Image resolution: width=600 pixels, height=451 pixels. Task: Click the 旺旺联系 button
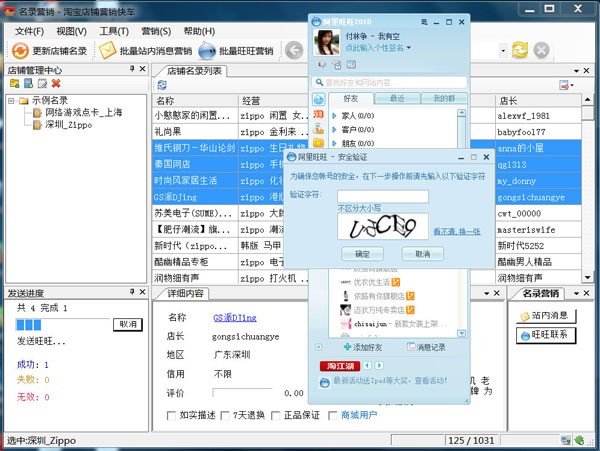coord(546,335)
